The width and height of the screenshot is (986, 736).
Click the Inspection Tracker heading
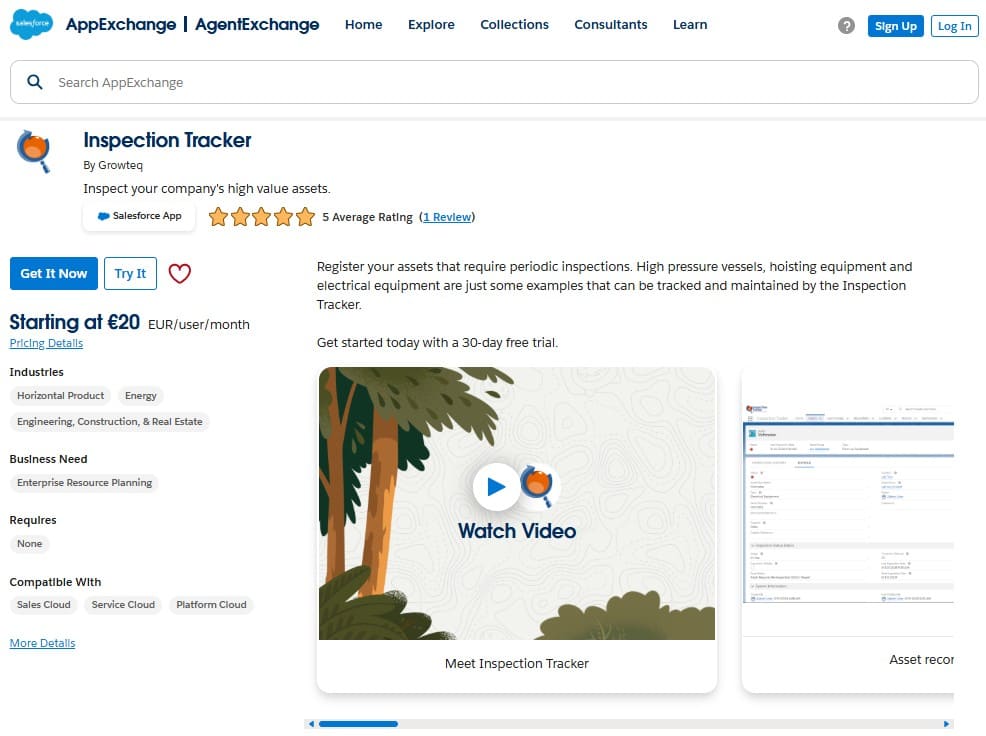[x=167, y=140]
